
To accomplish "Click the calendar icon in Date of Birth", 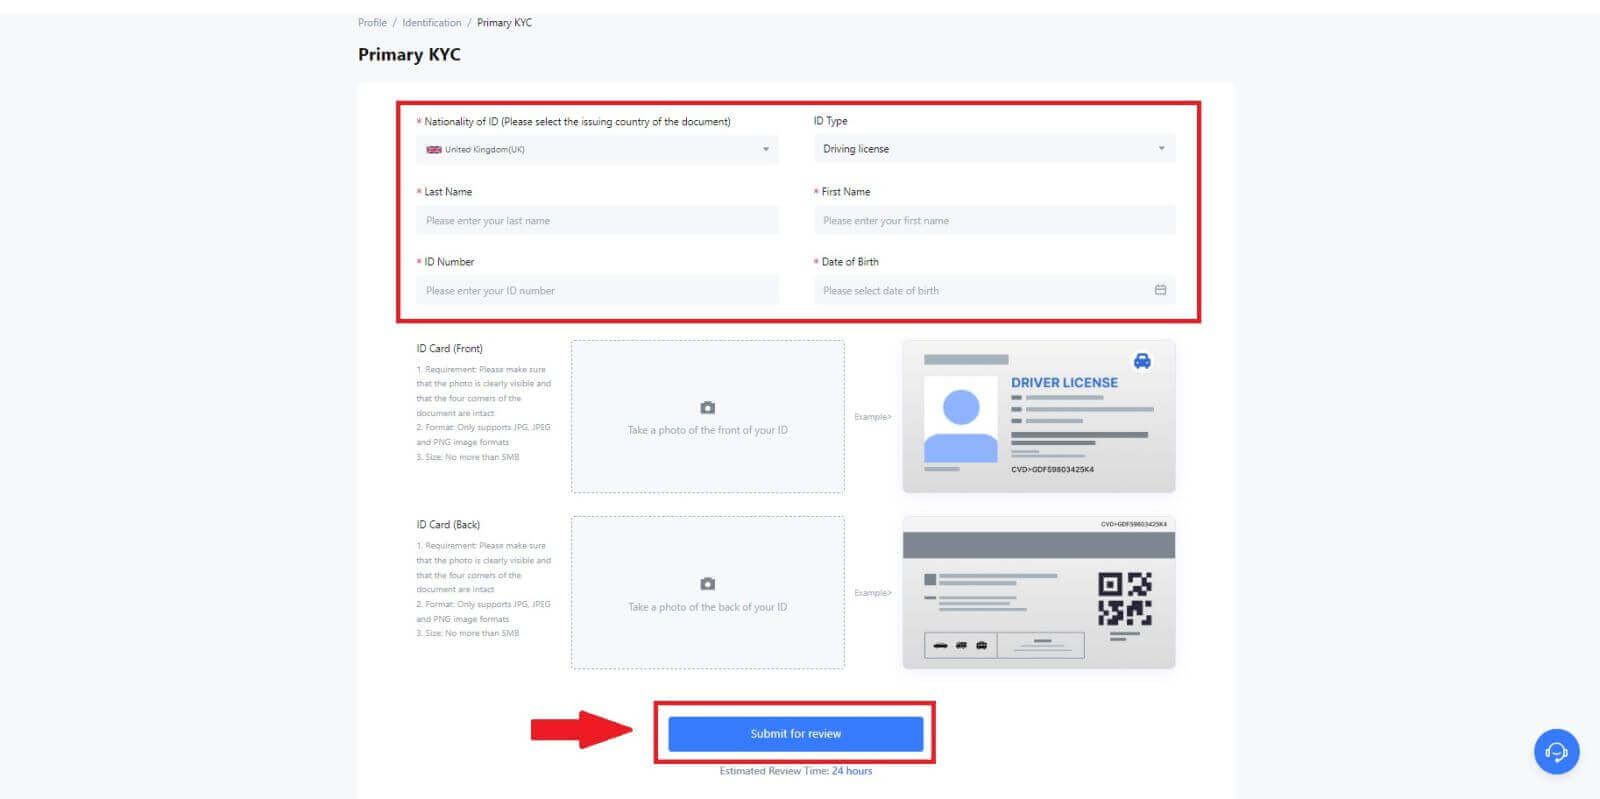I will click(1160, 290).
